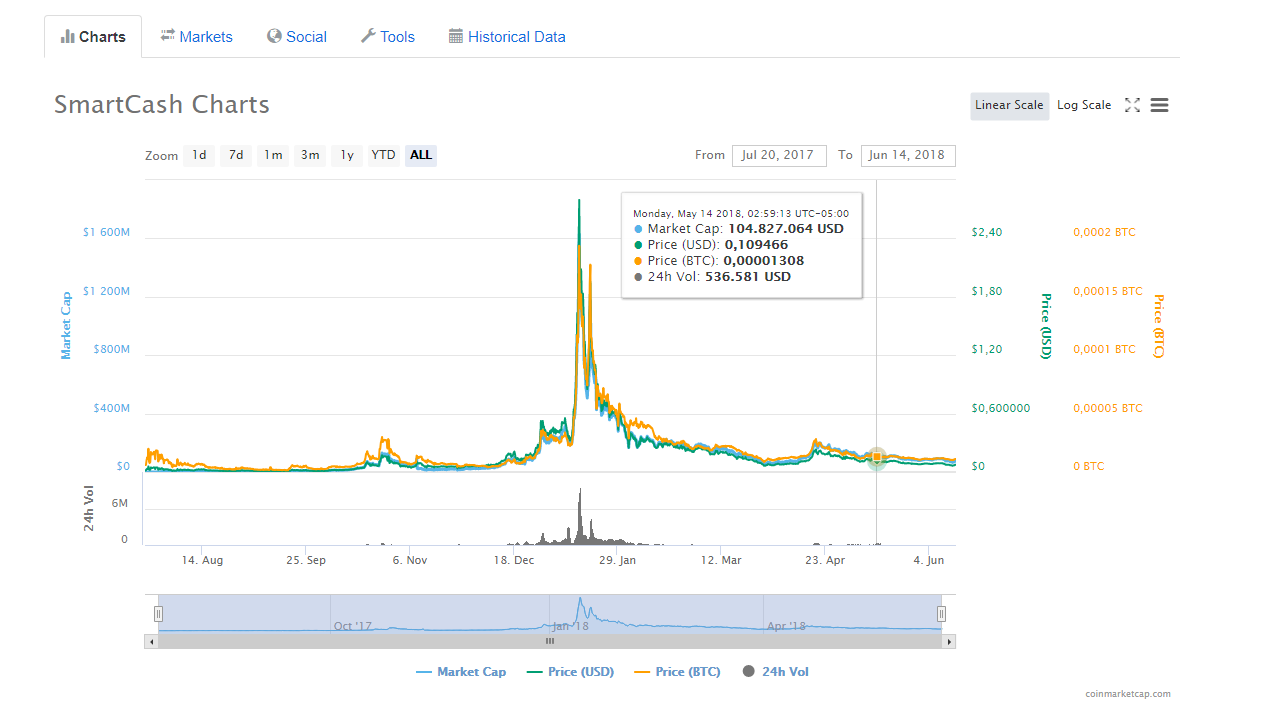1276x710 pixels.
Task: Click the To date field
Action: (x=908, y=155)
